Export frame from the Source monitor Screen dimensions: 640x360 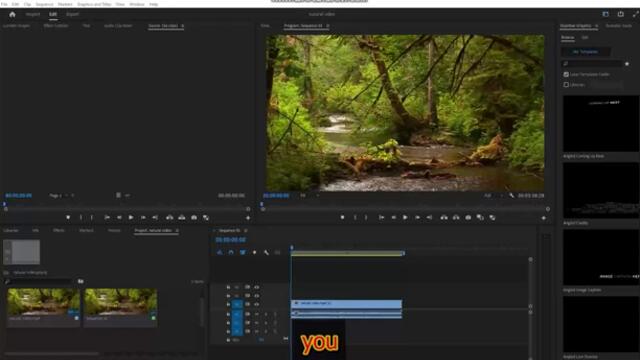tap(194, 218)
